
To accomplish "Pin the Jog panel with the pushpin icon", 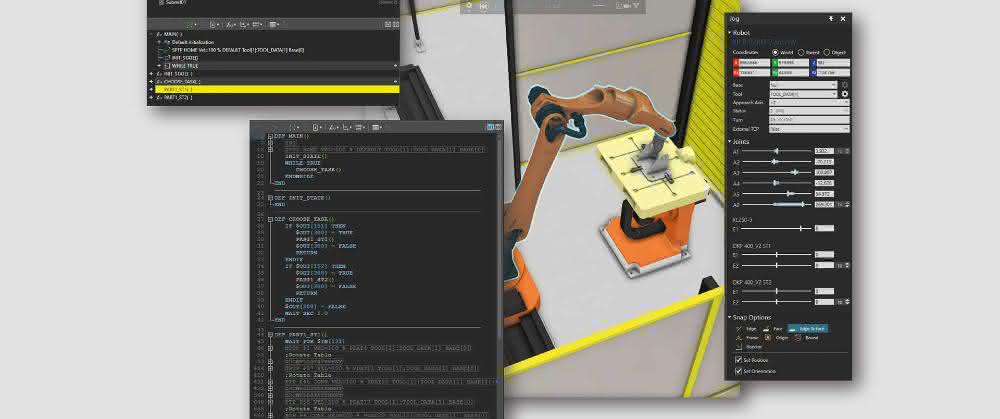I will (x=831, y=19).
